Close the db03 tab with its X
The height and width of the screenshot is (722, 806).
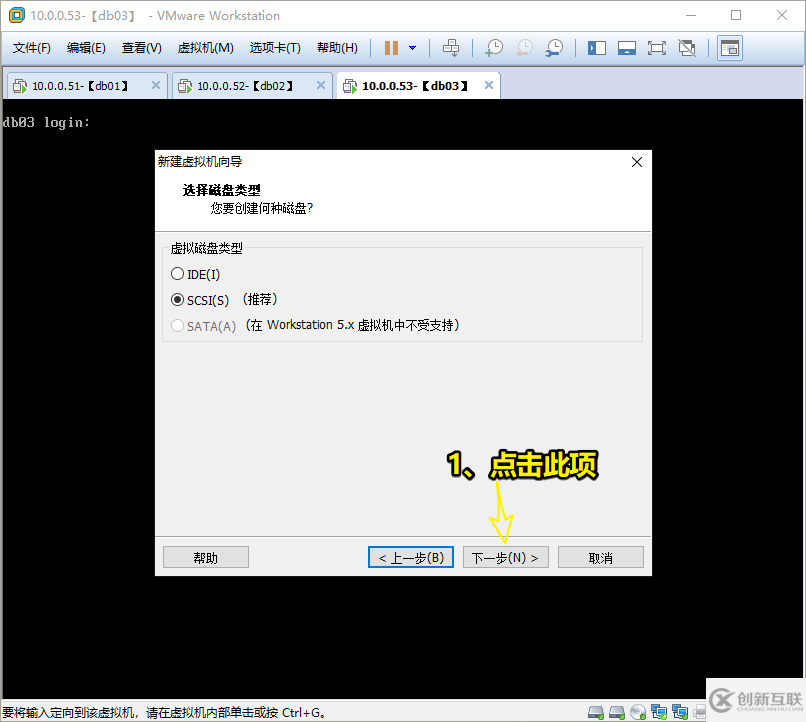pos(489,85)
